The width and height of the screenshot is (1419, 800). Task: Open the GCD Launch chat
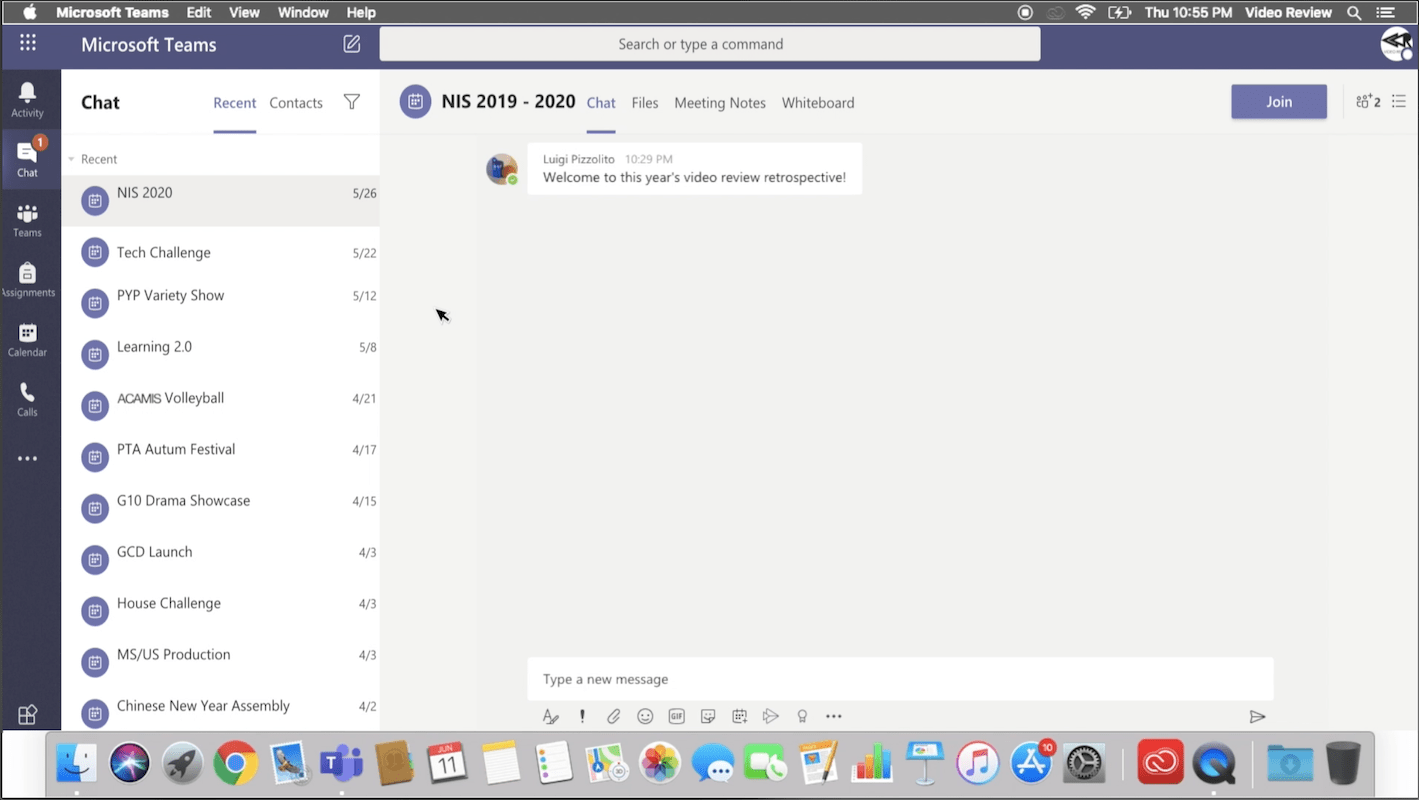coord(221,559)
